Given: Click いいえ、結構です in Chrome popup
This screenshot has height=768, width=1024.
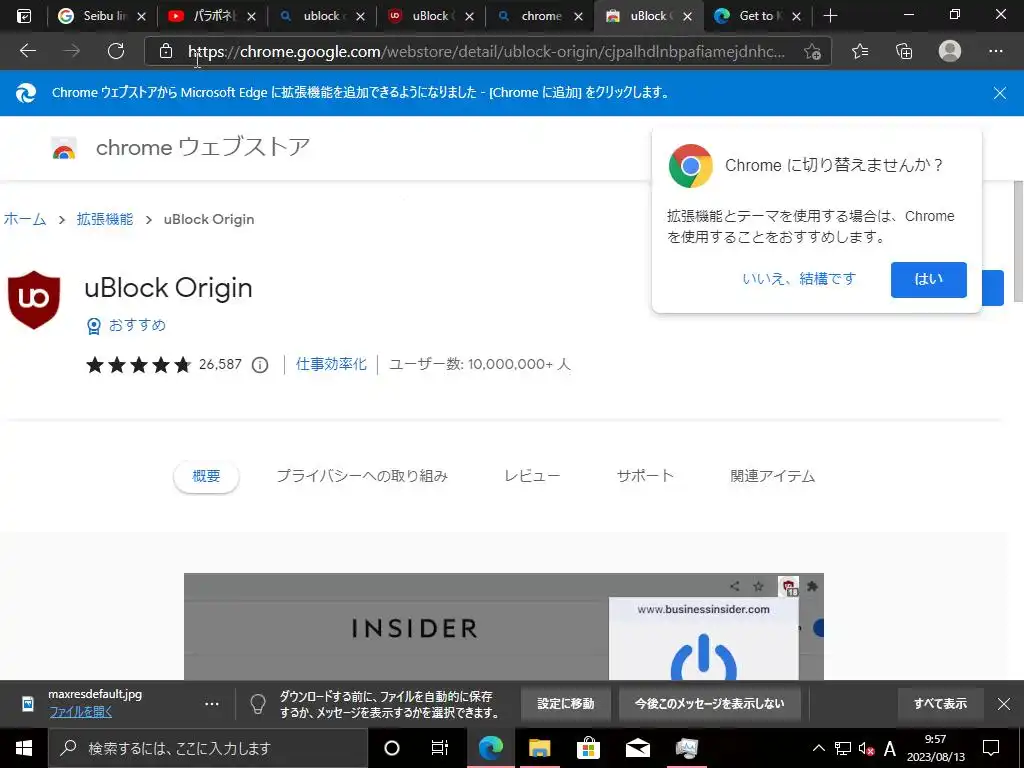Looking at the screenshot, I should coord(799,279).
